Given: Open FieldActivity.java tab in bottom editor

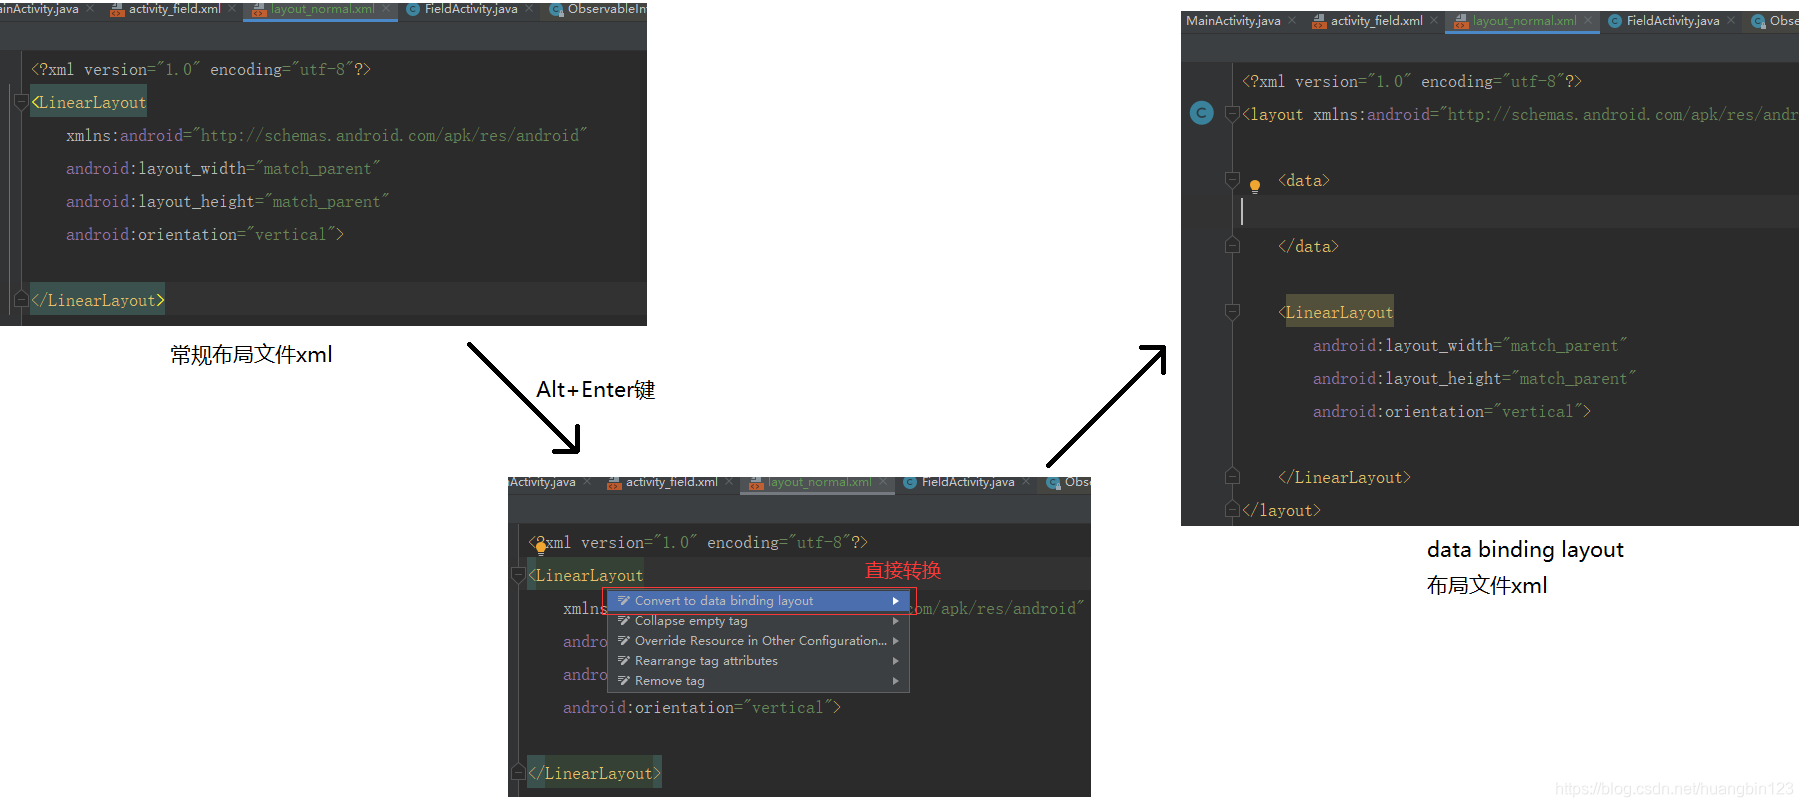Looking at the screenshot, I should [x=968, y=482].
